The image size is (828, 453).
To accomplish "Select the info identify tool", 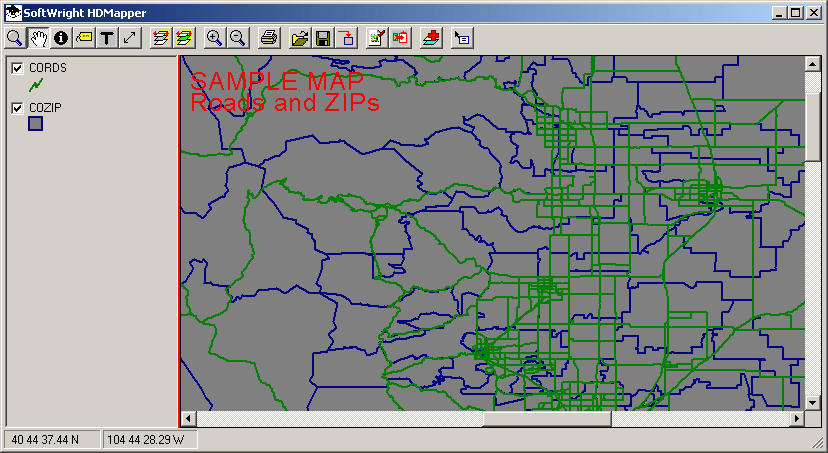I will pyautogui.click(x=61, y=38).
